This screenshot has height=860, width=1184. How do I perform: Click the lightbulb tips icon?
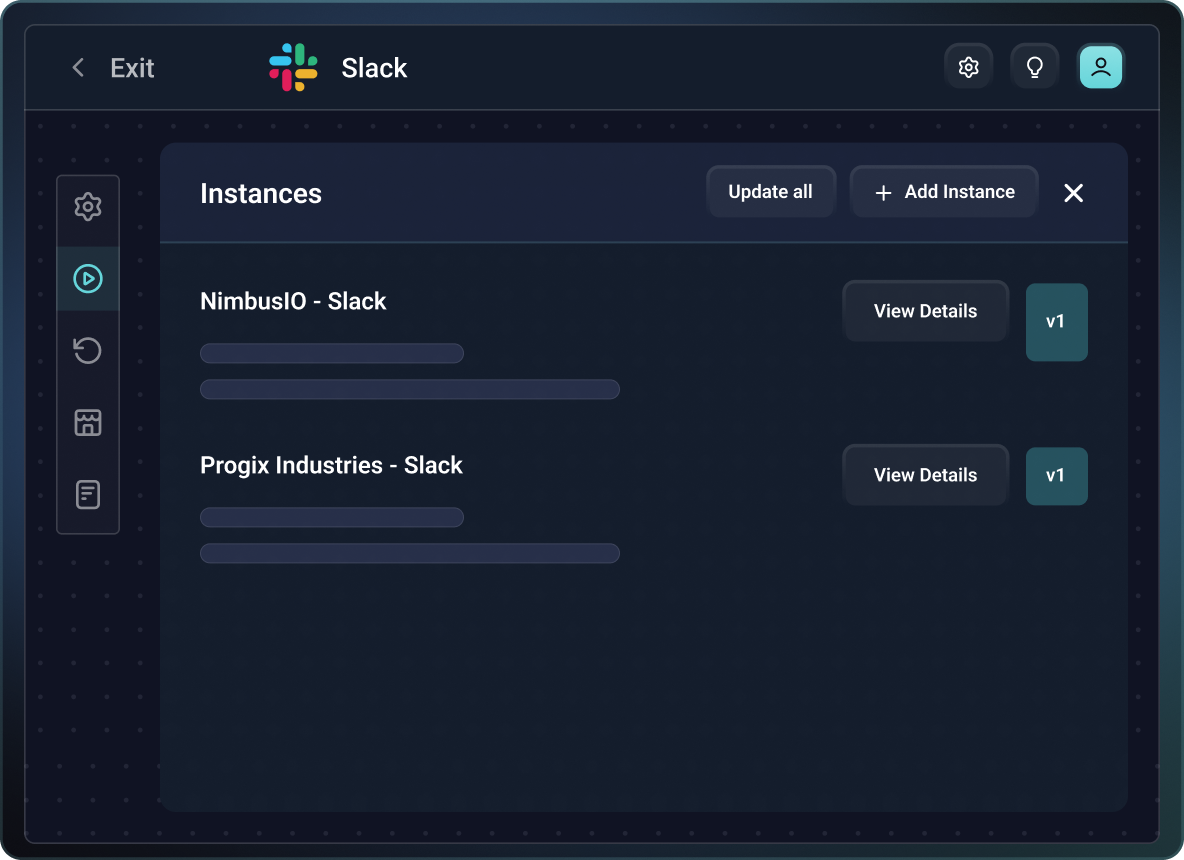click(x=1034, y=67)
